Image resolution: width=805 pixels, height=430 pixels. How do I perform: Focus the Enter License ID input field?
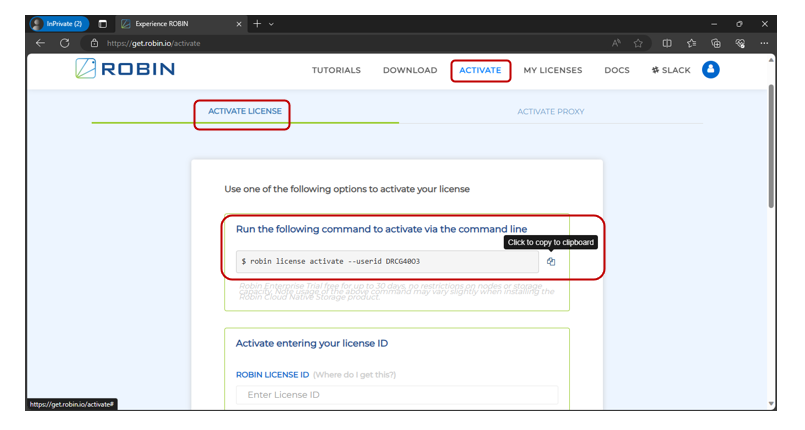pos(397,395)
